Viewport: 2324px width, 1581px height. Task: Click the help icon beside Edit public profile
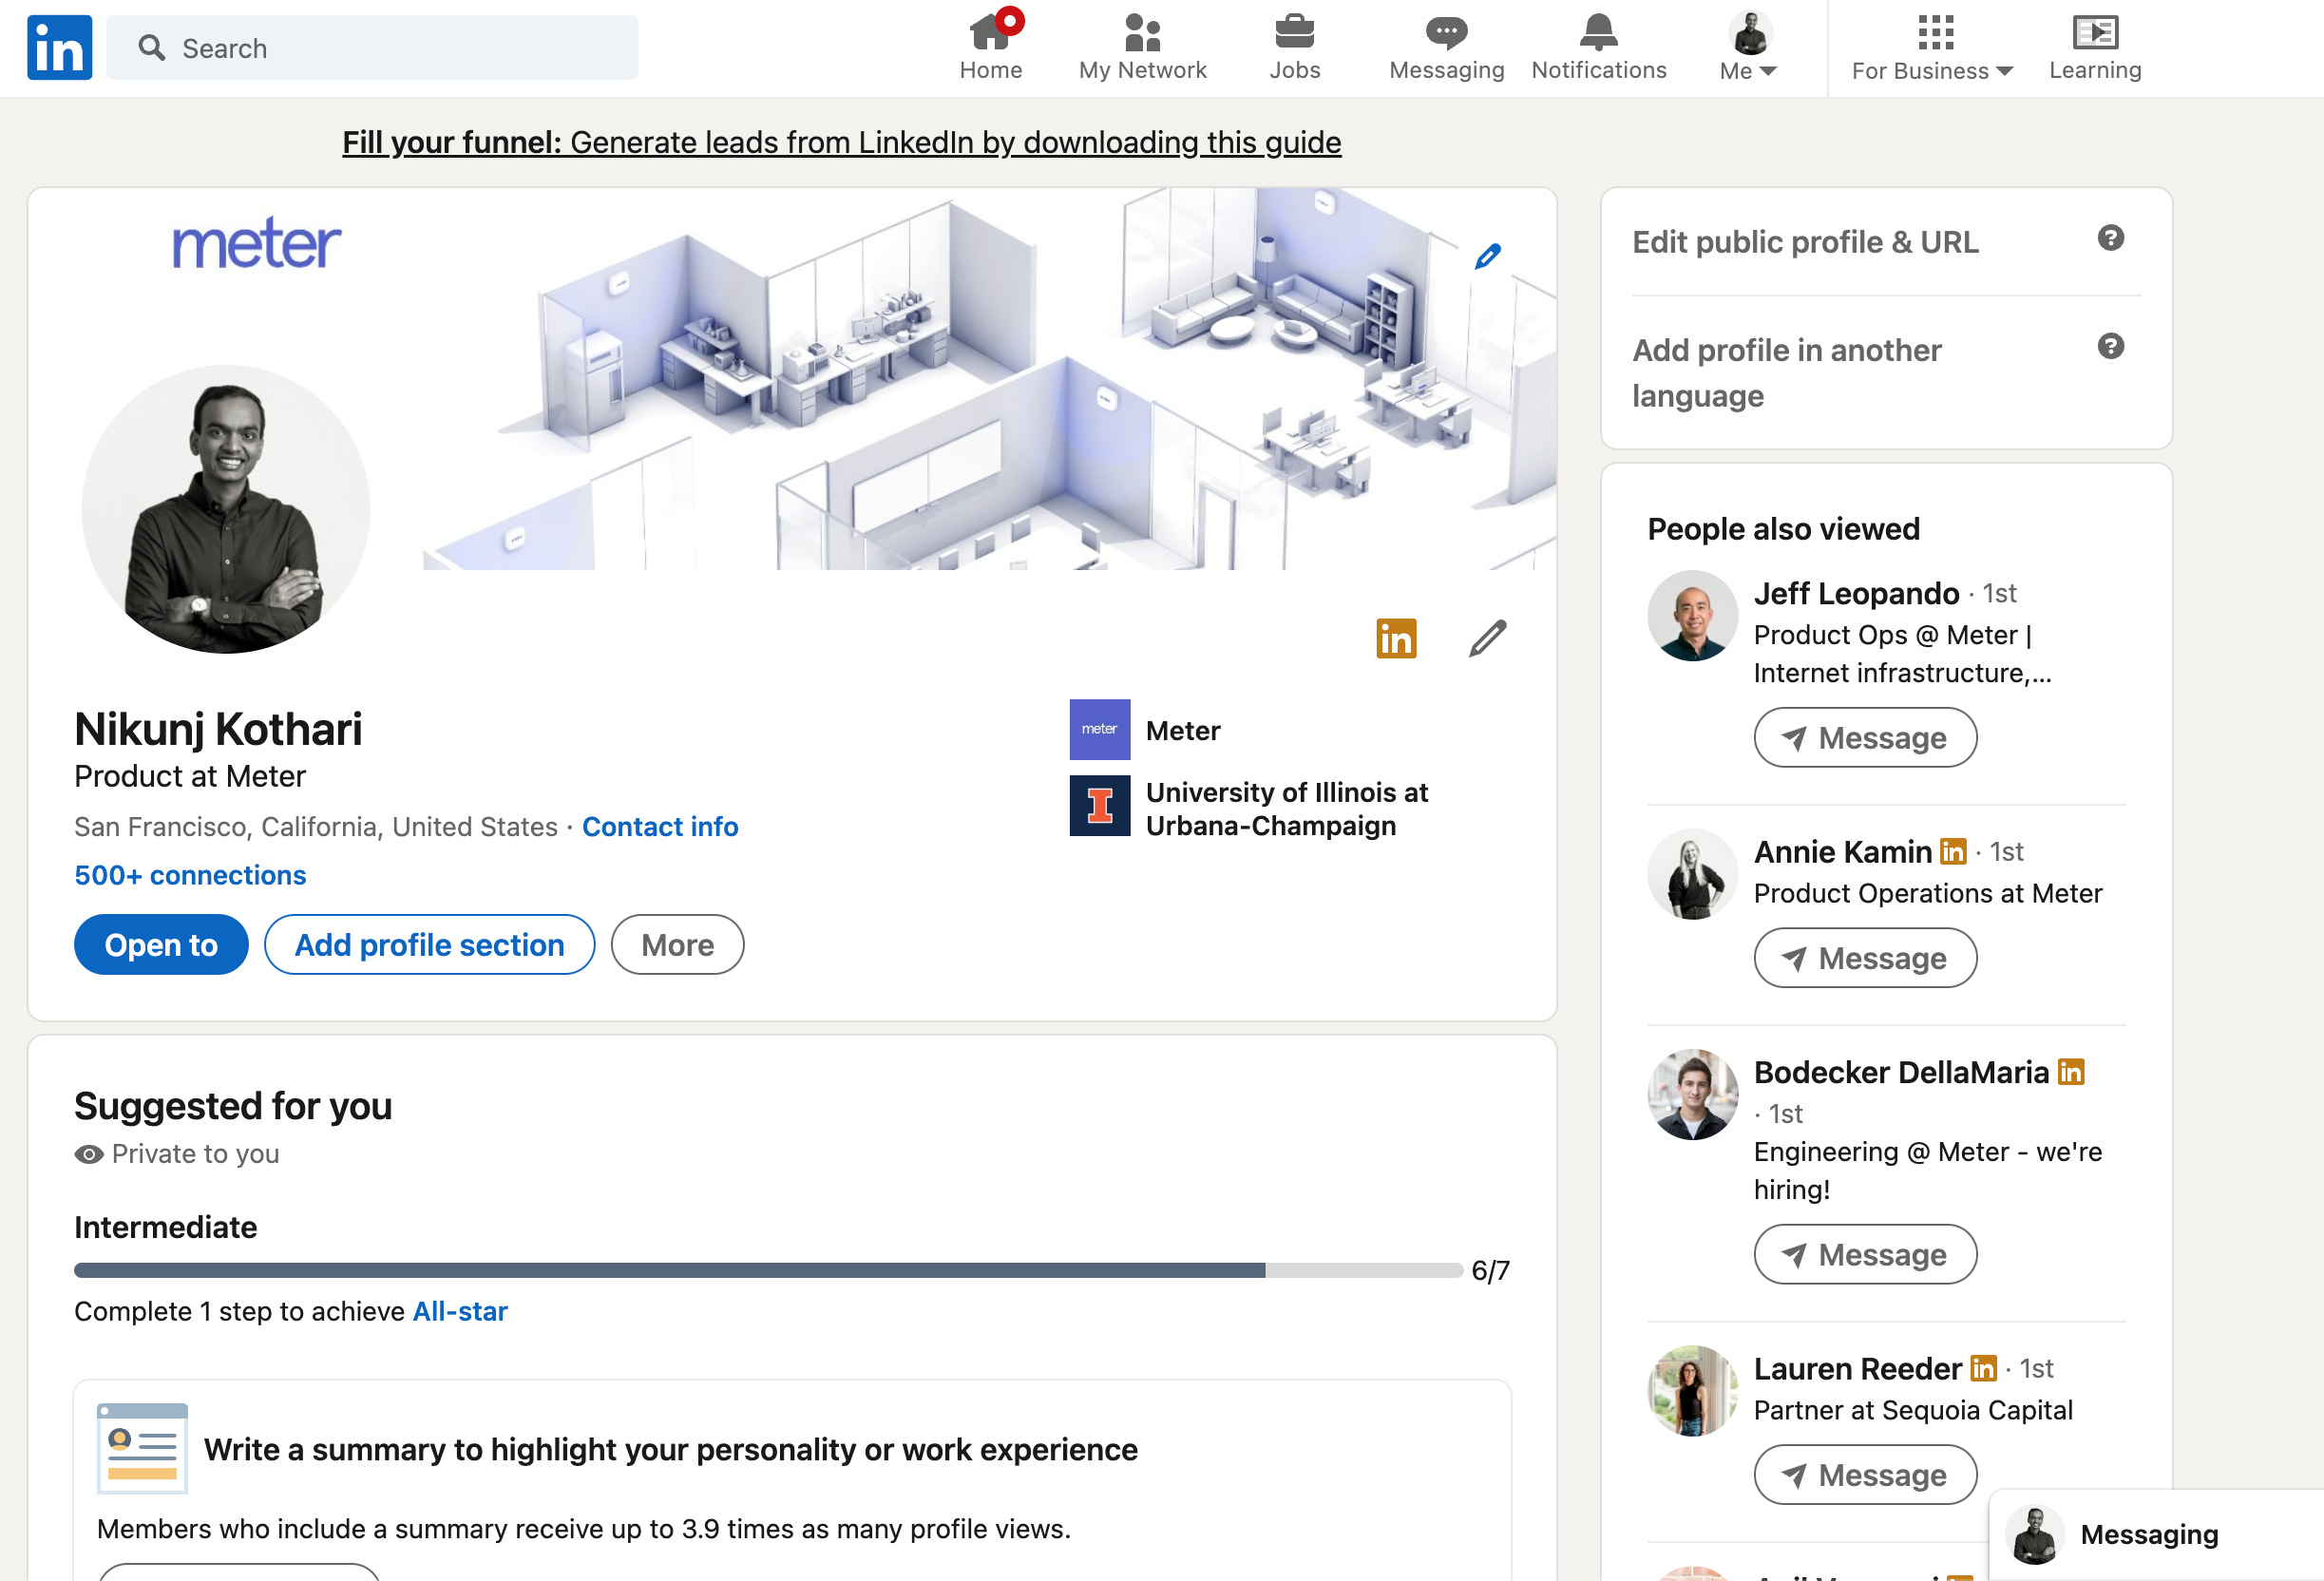2110,238
